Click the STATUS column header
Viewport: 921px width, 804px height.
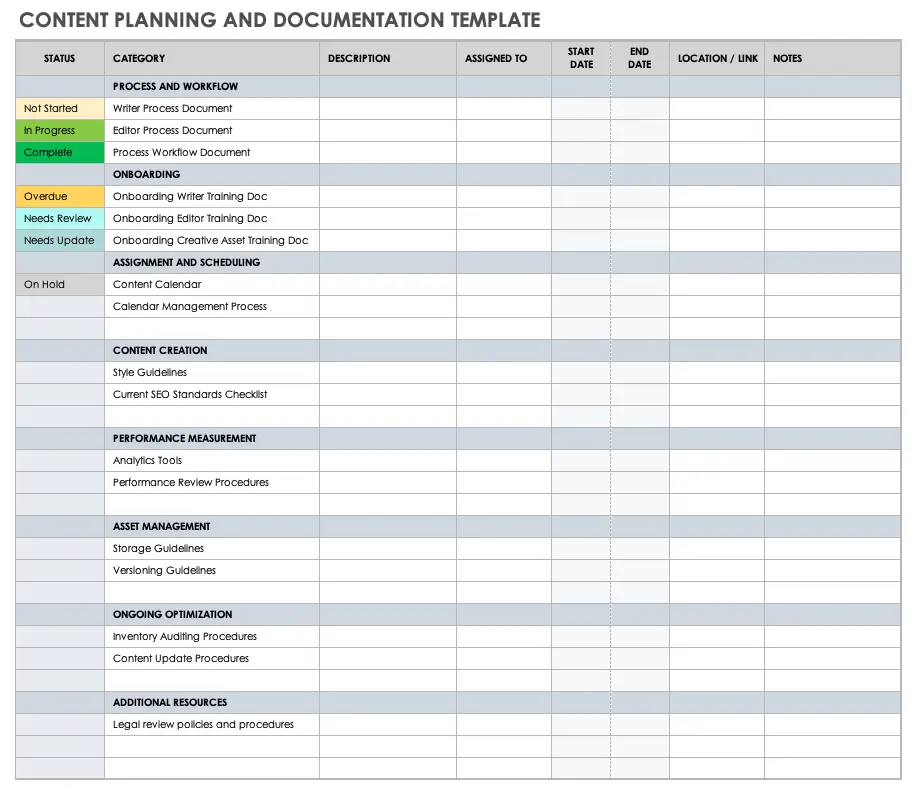pos(60,58)
